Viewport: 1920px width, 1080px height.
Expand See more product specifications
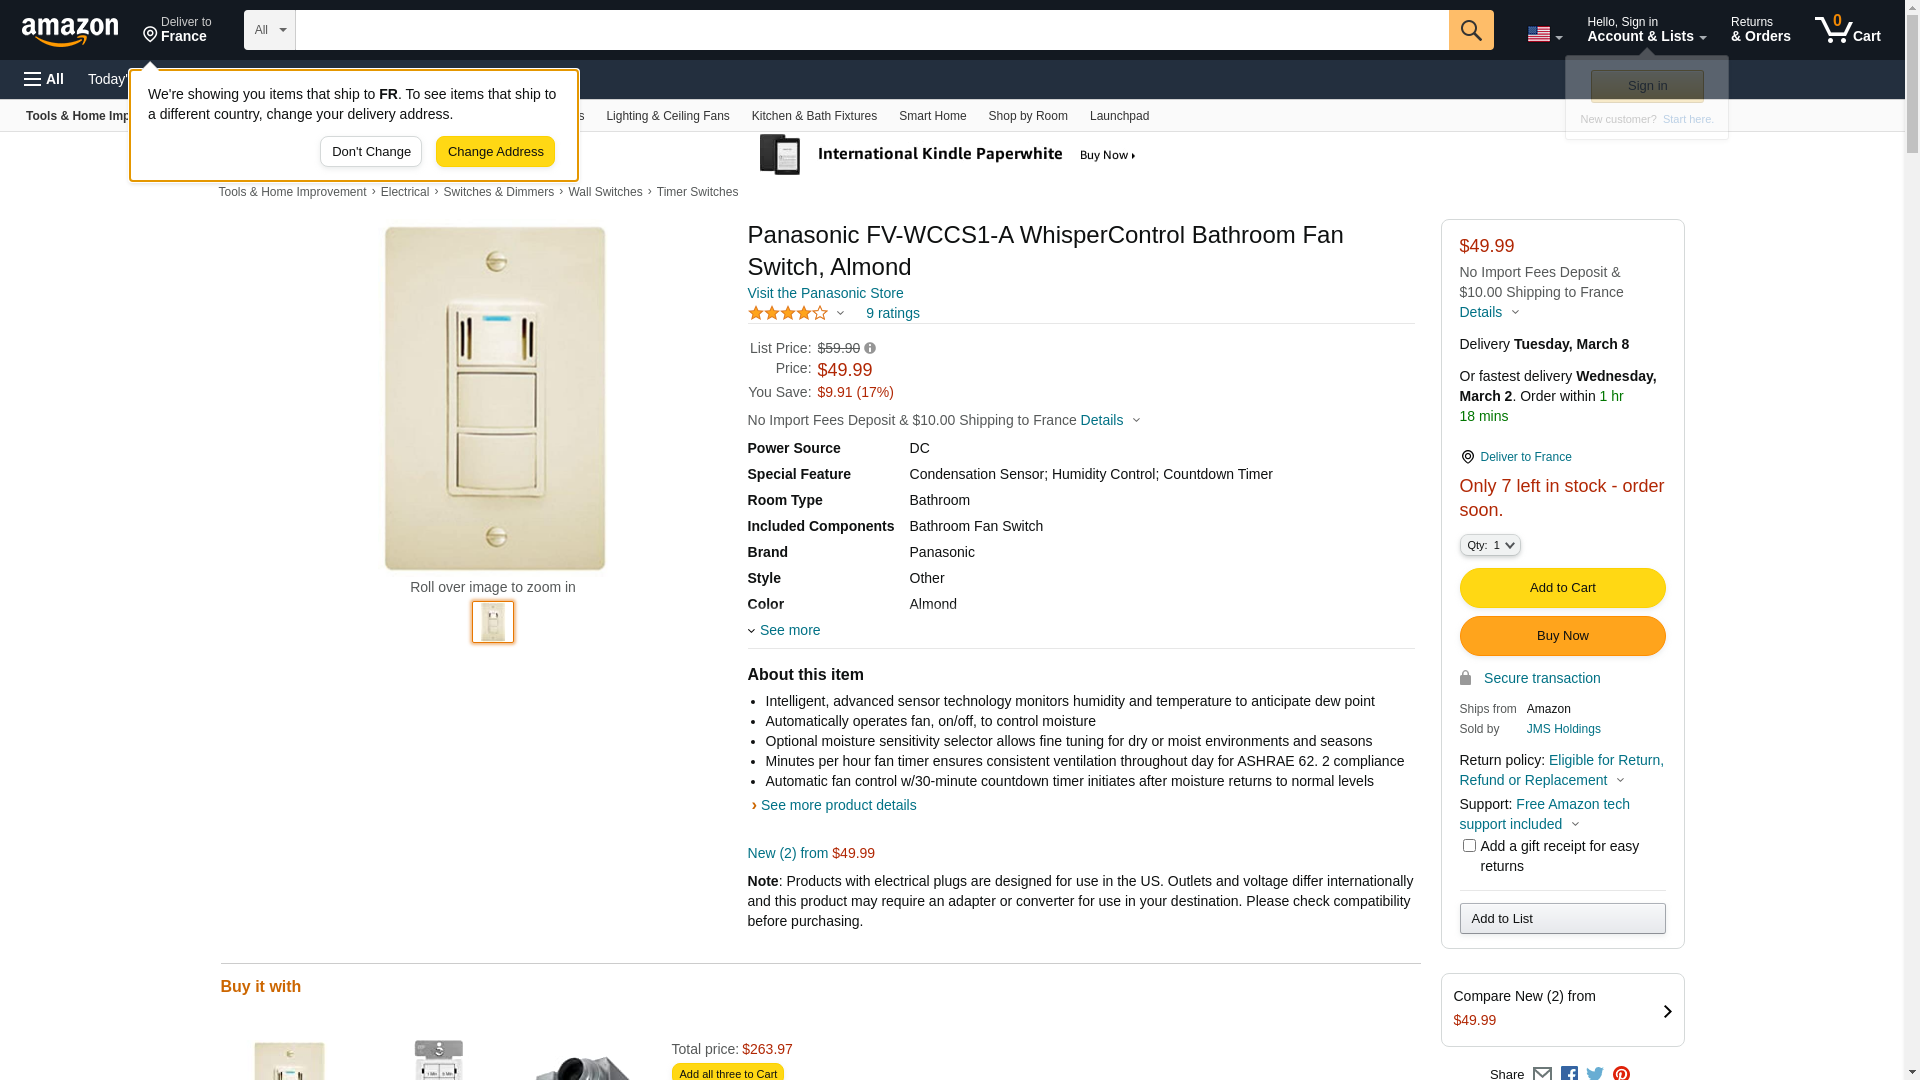[789, 630]
